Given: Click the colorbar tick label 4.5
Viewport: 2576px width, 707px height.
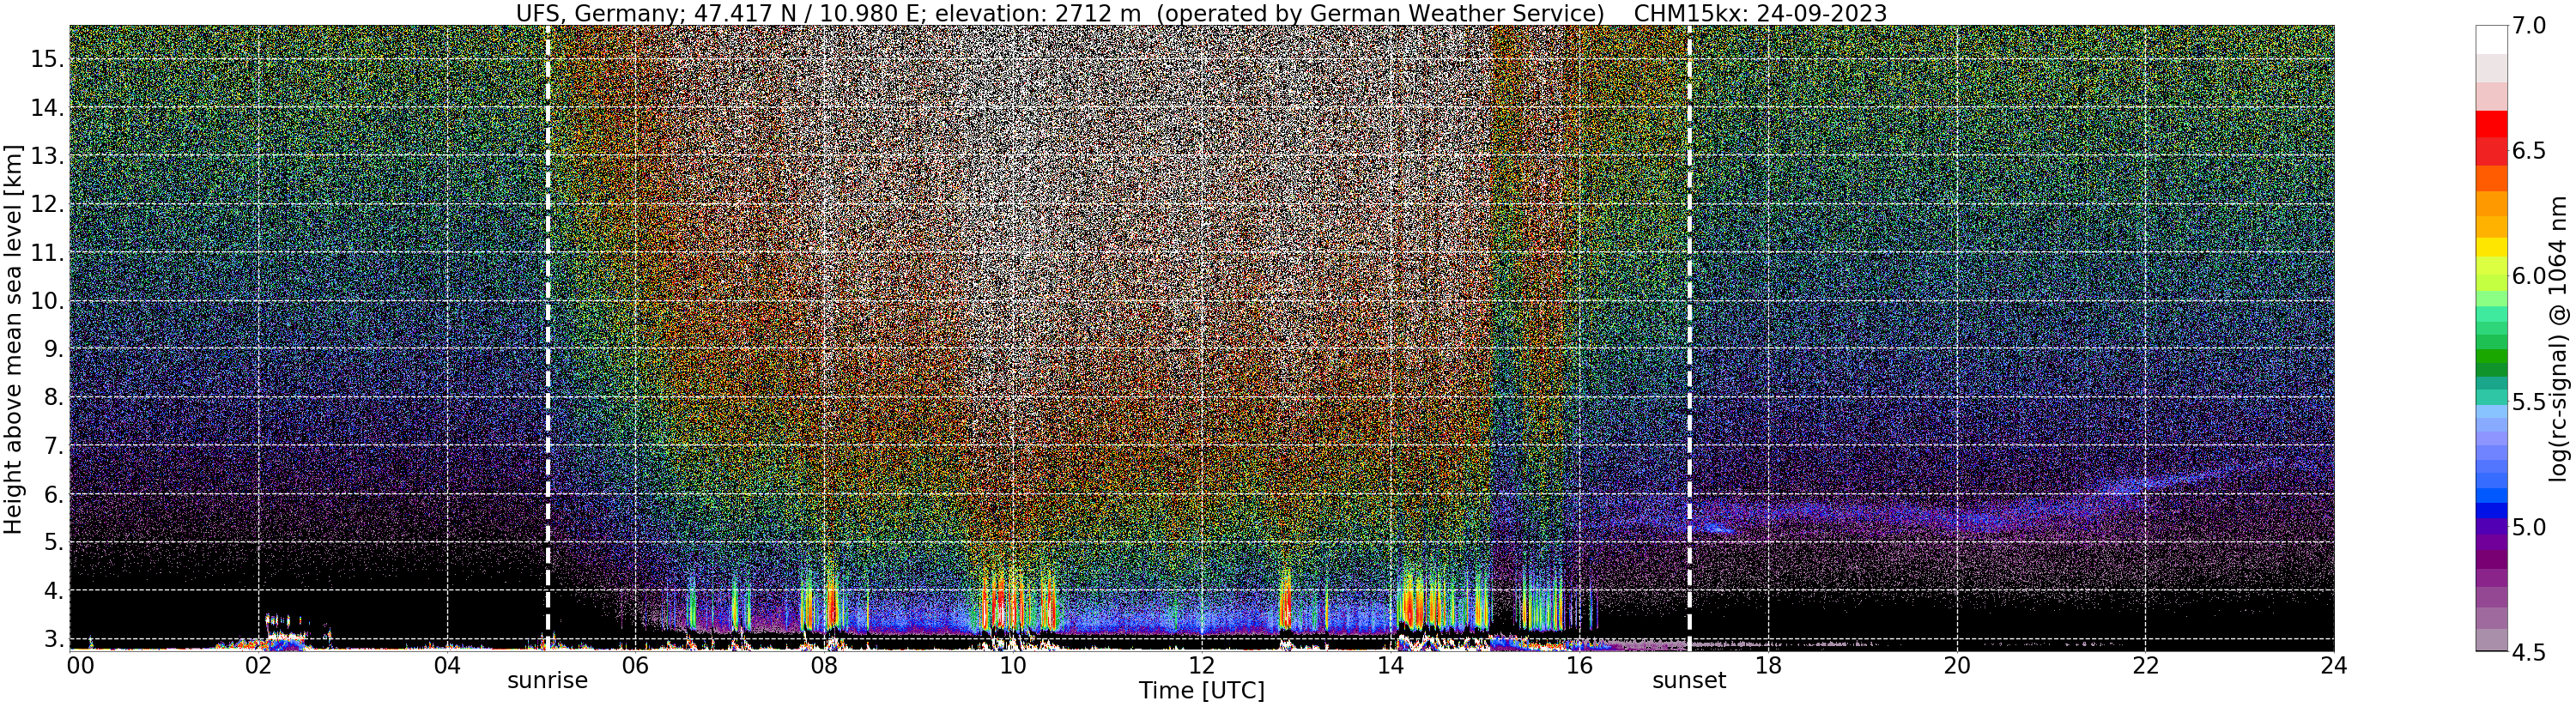Looking at the screenshot, I should coord(2528,652).
